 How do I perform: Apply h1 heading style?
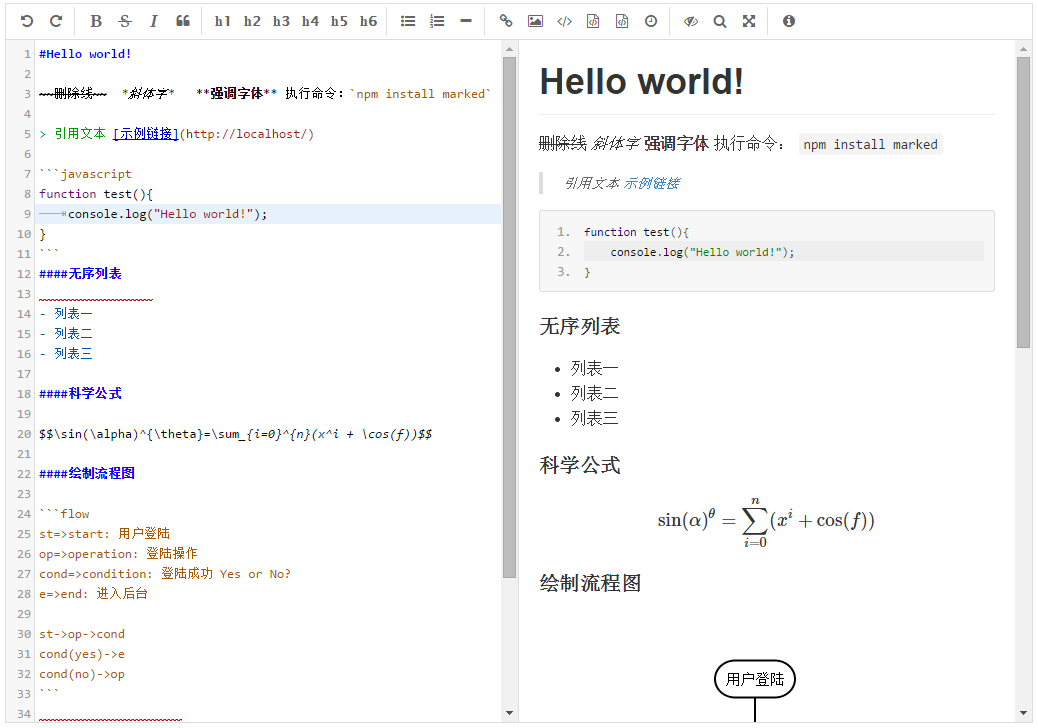point(223,21)
